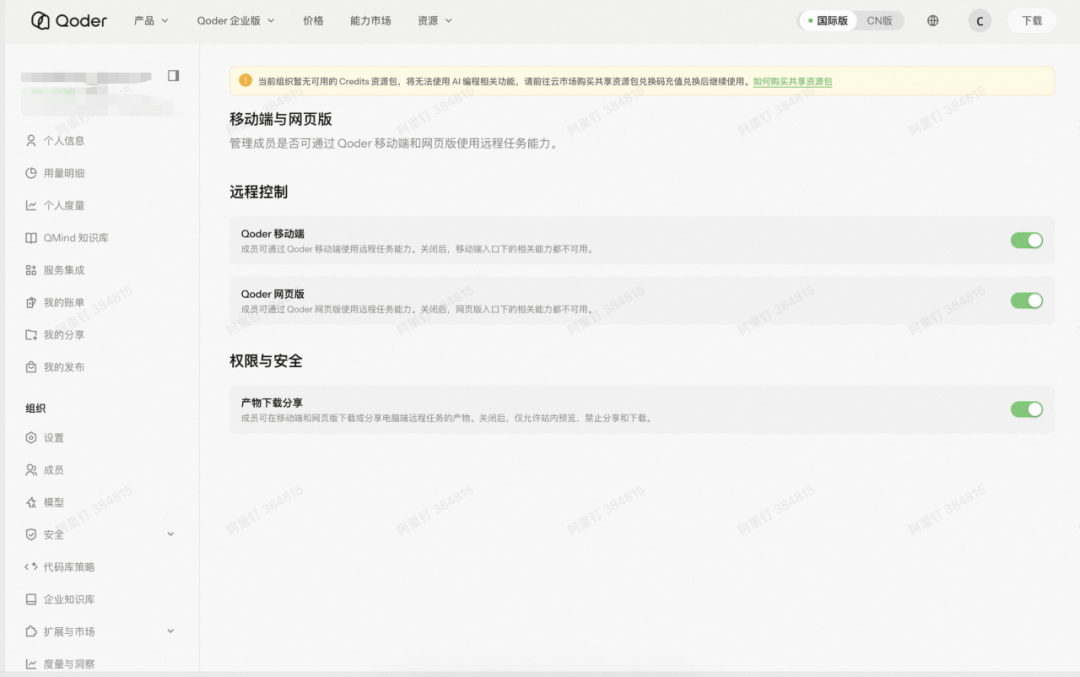Switch to the CN版 version
Viewport: 1080px width, 677px height.
[880, 21]
